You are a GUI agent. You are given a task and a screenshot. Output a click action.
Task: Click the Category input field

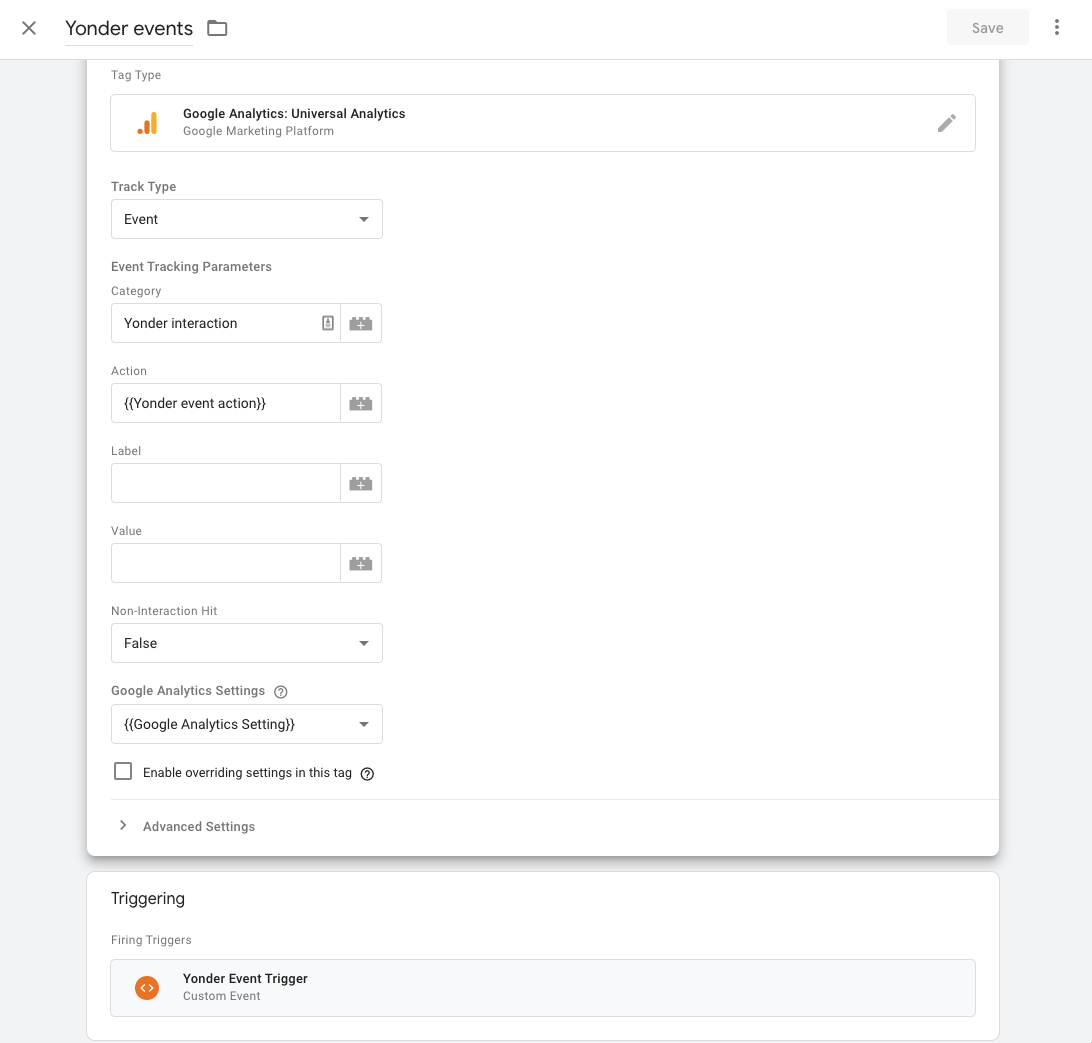pos(226,323)
